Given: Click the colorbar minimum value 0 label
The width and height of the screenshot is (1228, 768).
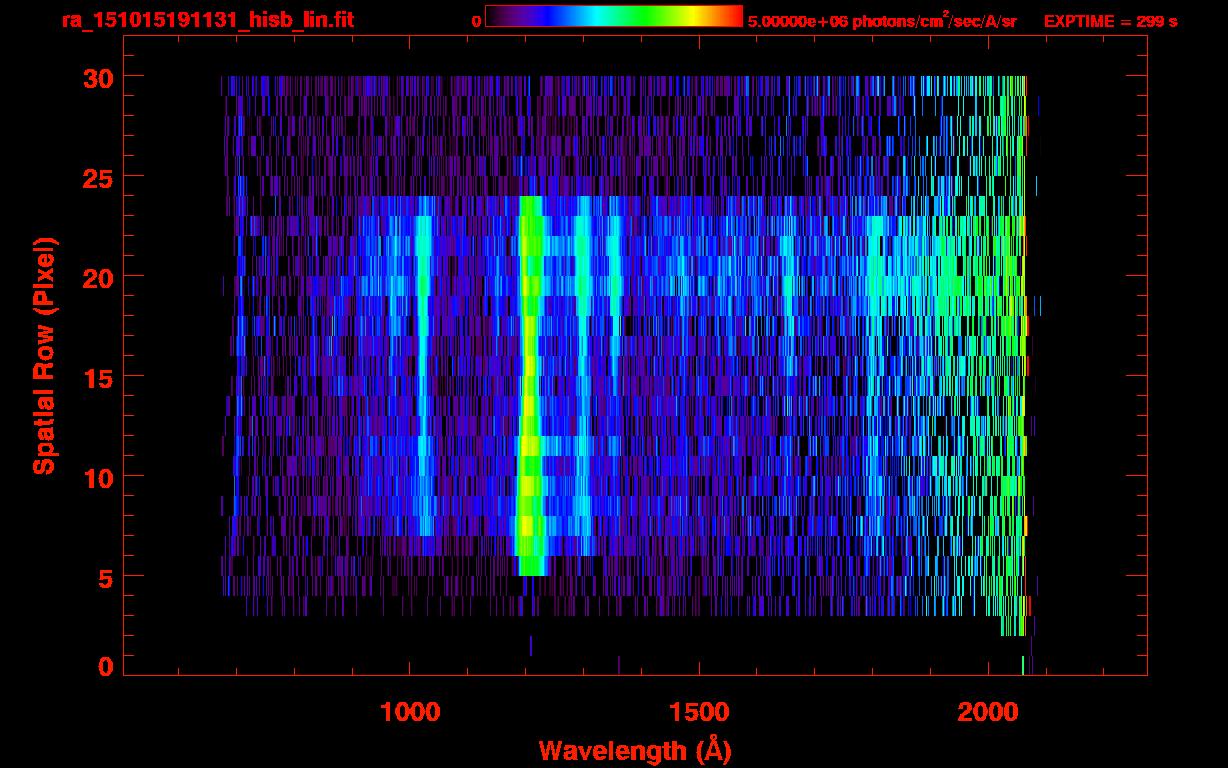Looking at the screenshot, I should pos(476,21).
